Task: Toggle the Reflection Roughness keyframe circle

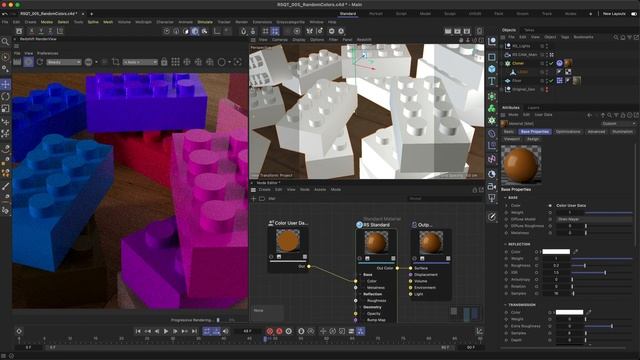Action: [x=537, y=266]
